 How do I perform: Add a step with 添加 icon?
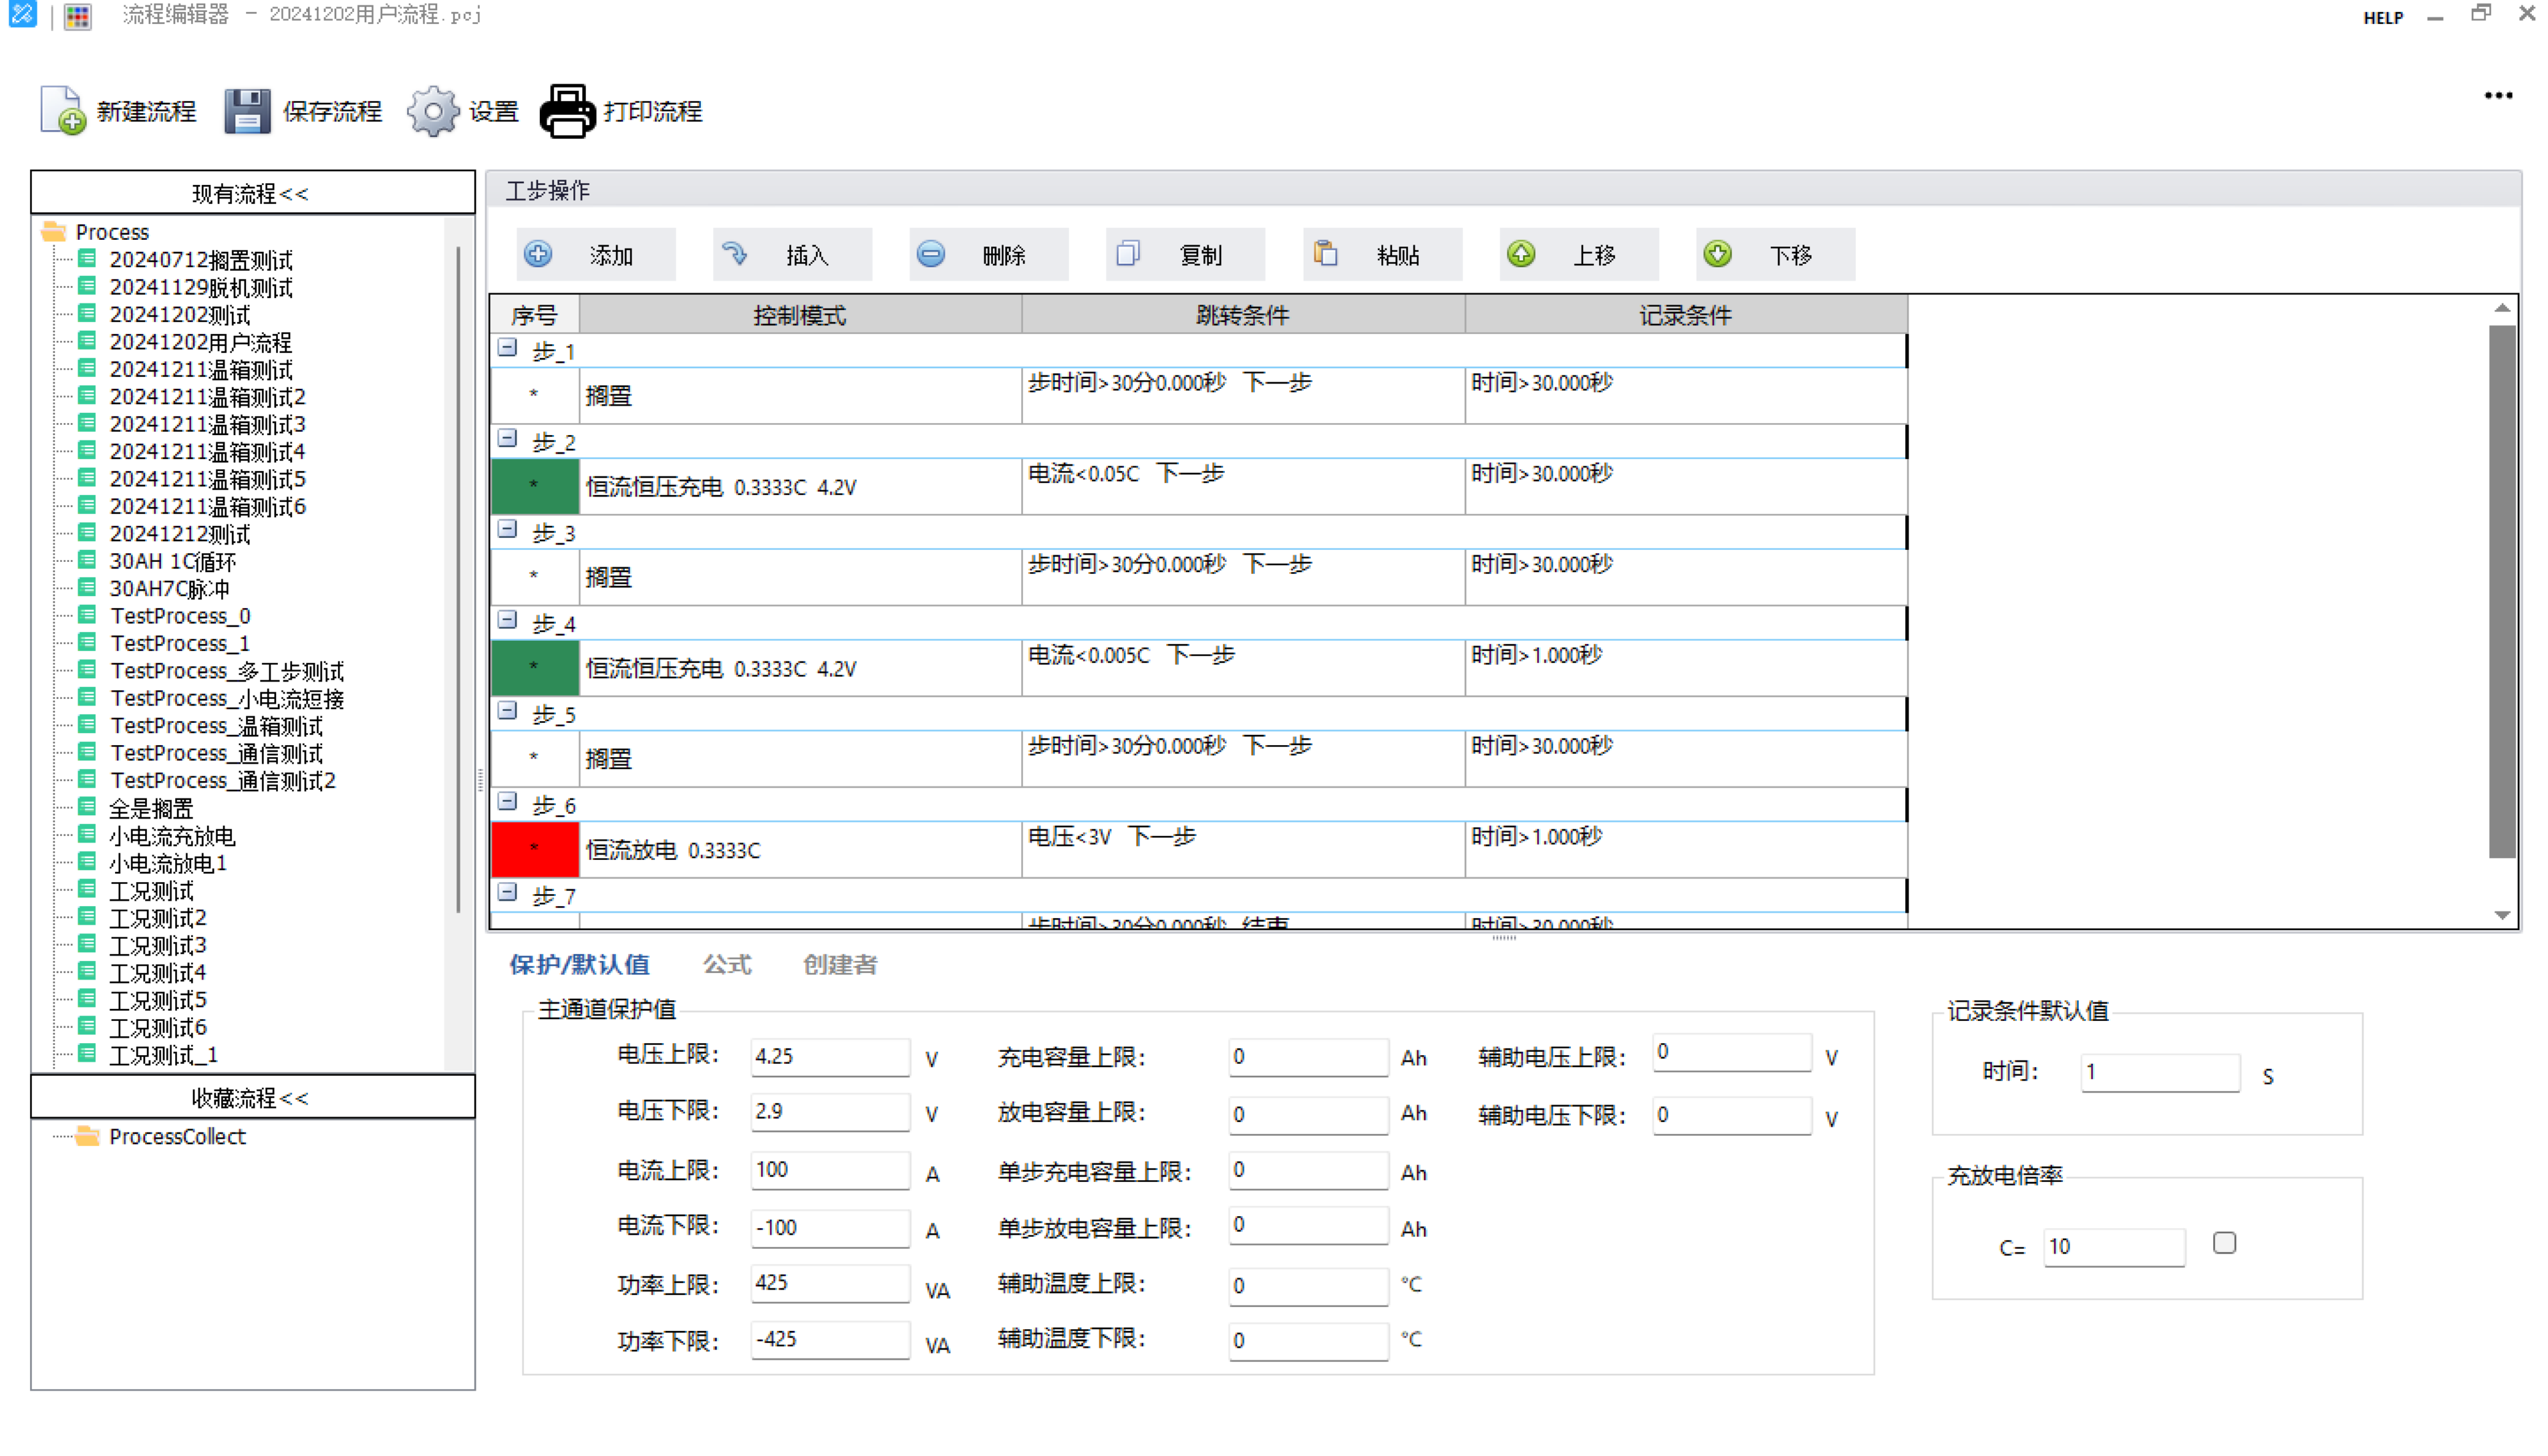(x=538, y=254)
